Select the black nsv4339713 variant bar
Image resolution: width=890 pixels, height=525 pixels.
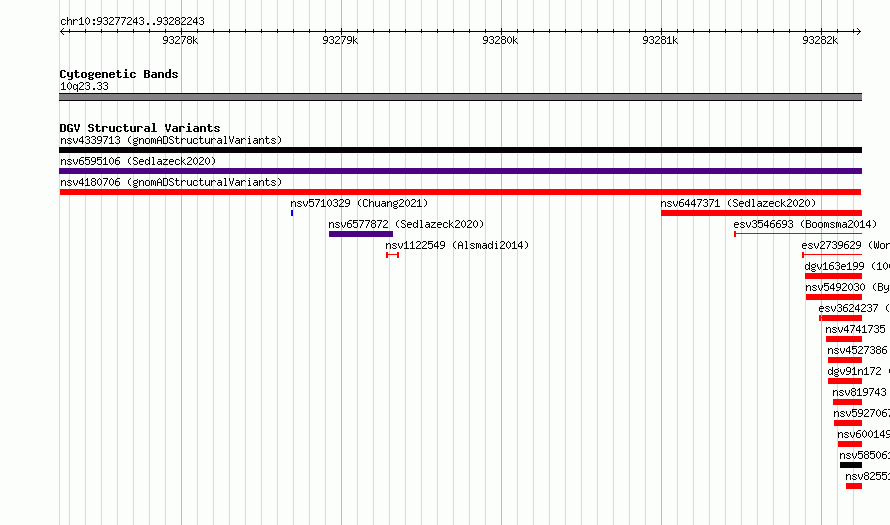tap(460, 150)
